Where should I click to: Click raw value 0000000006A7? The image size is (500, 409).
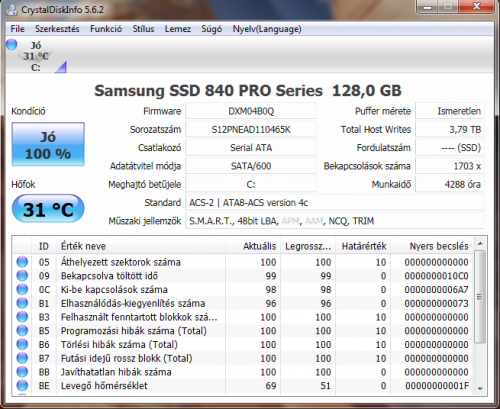[x=436, y=290]
